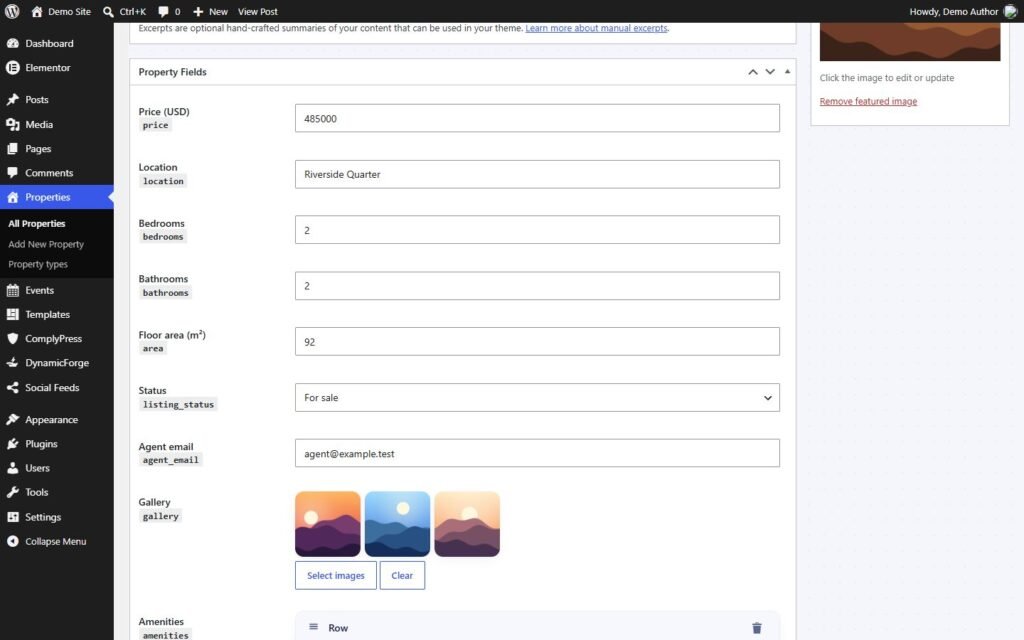Move Property Fields panel down
The width and height of the screenshot is (1024, 640).
[x=771, y=72]
